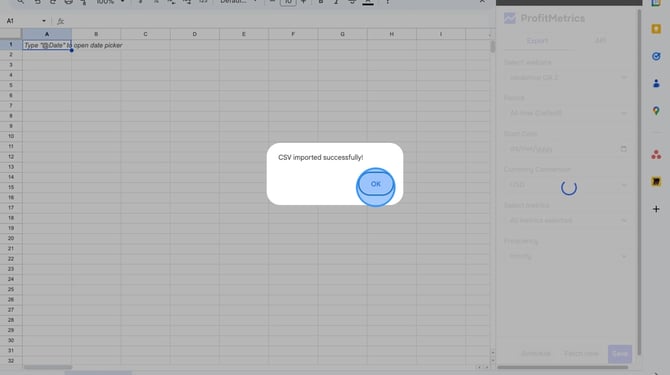Select row 30 header

click(11, 340)
